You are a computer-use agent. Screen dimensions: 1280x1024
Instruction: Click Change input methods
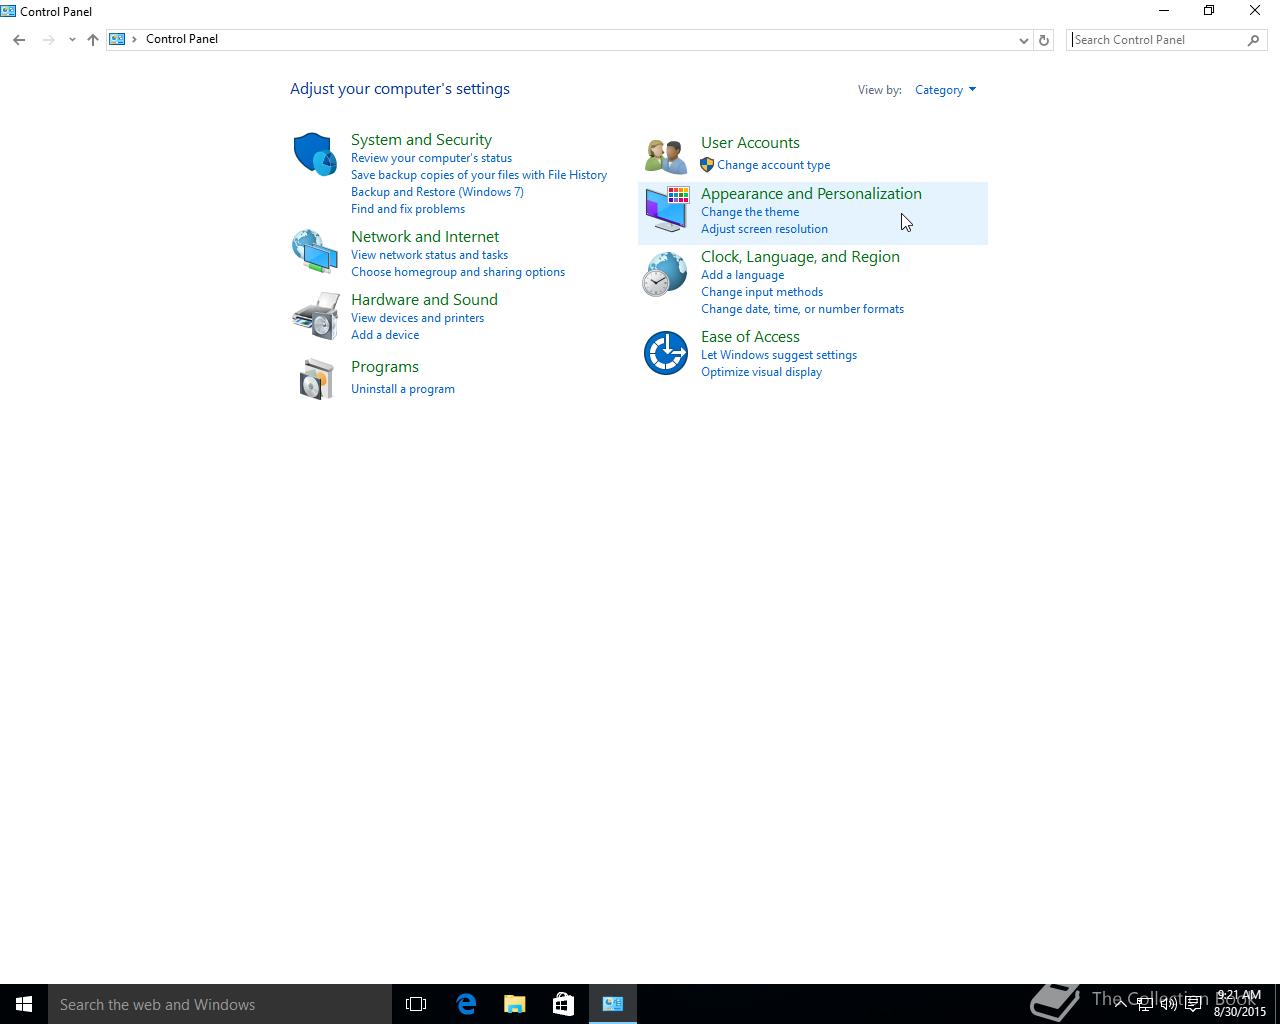tap(762, 292)
